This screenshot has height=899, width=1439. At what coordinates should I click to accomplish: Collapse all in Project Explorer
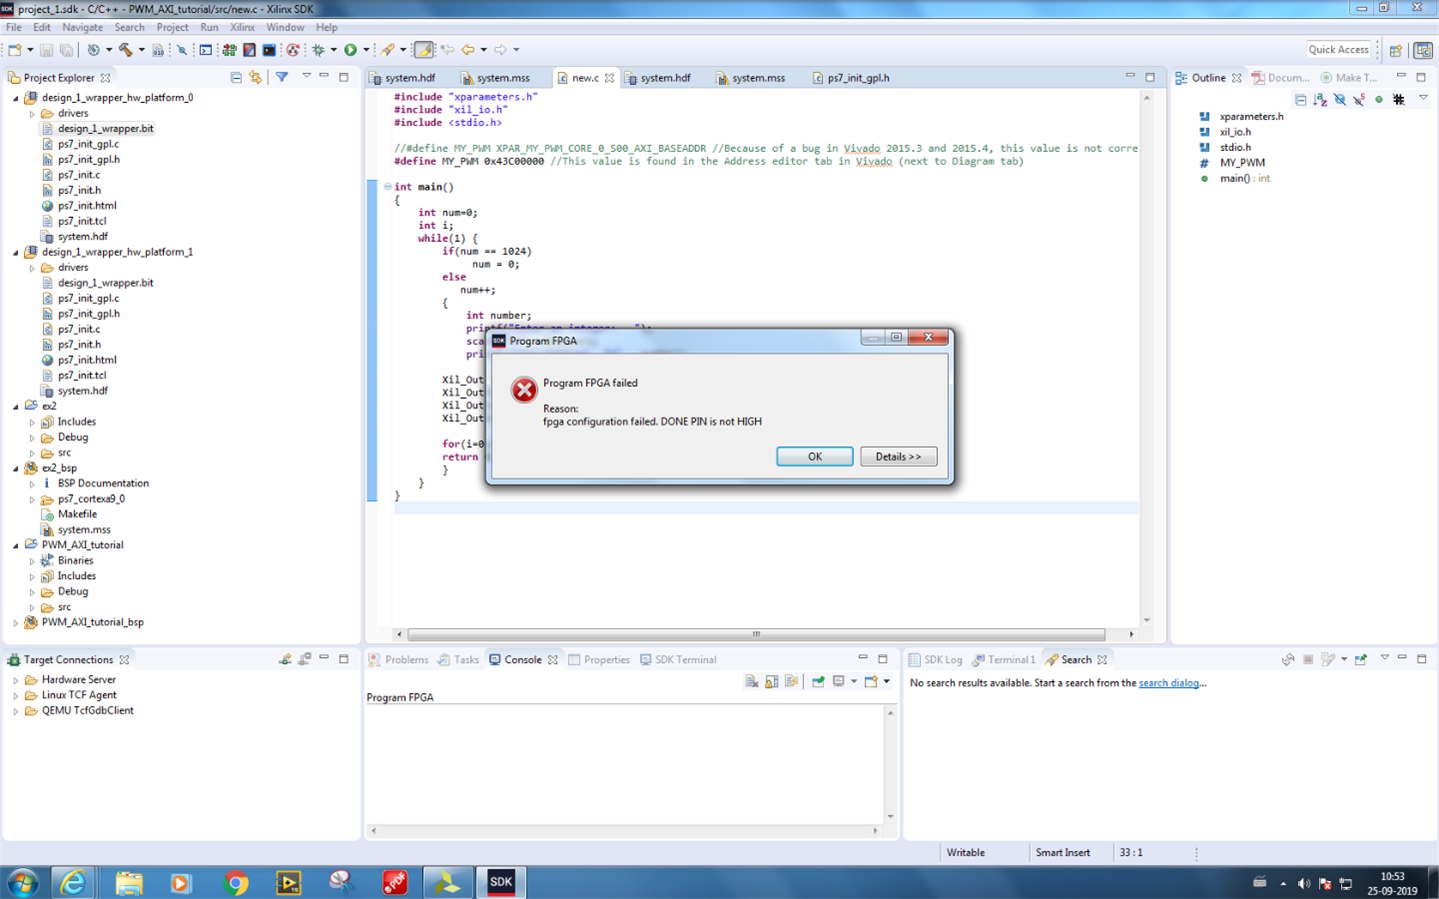coord(236,77)
